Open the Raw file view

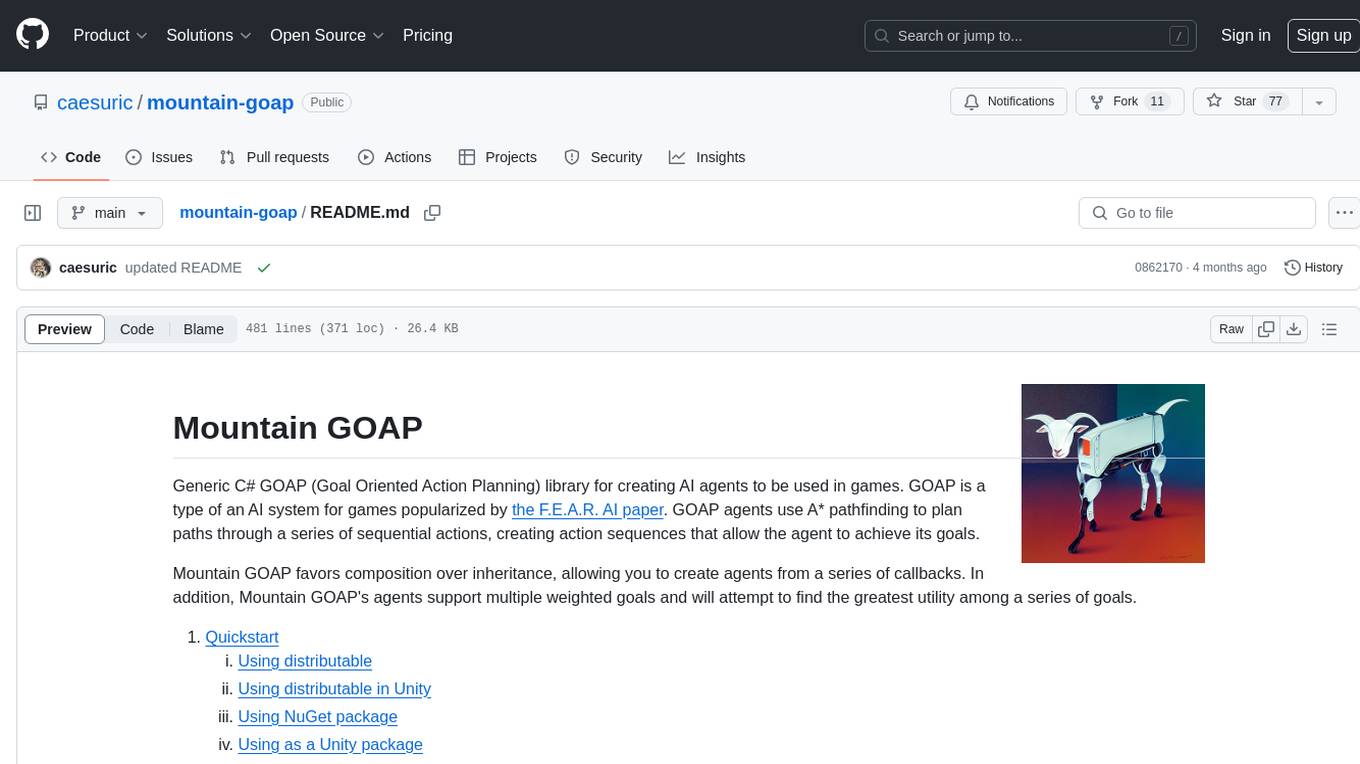(1231, 329)
